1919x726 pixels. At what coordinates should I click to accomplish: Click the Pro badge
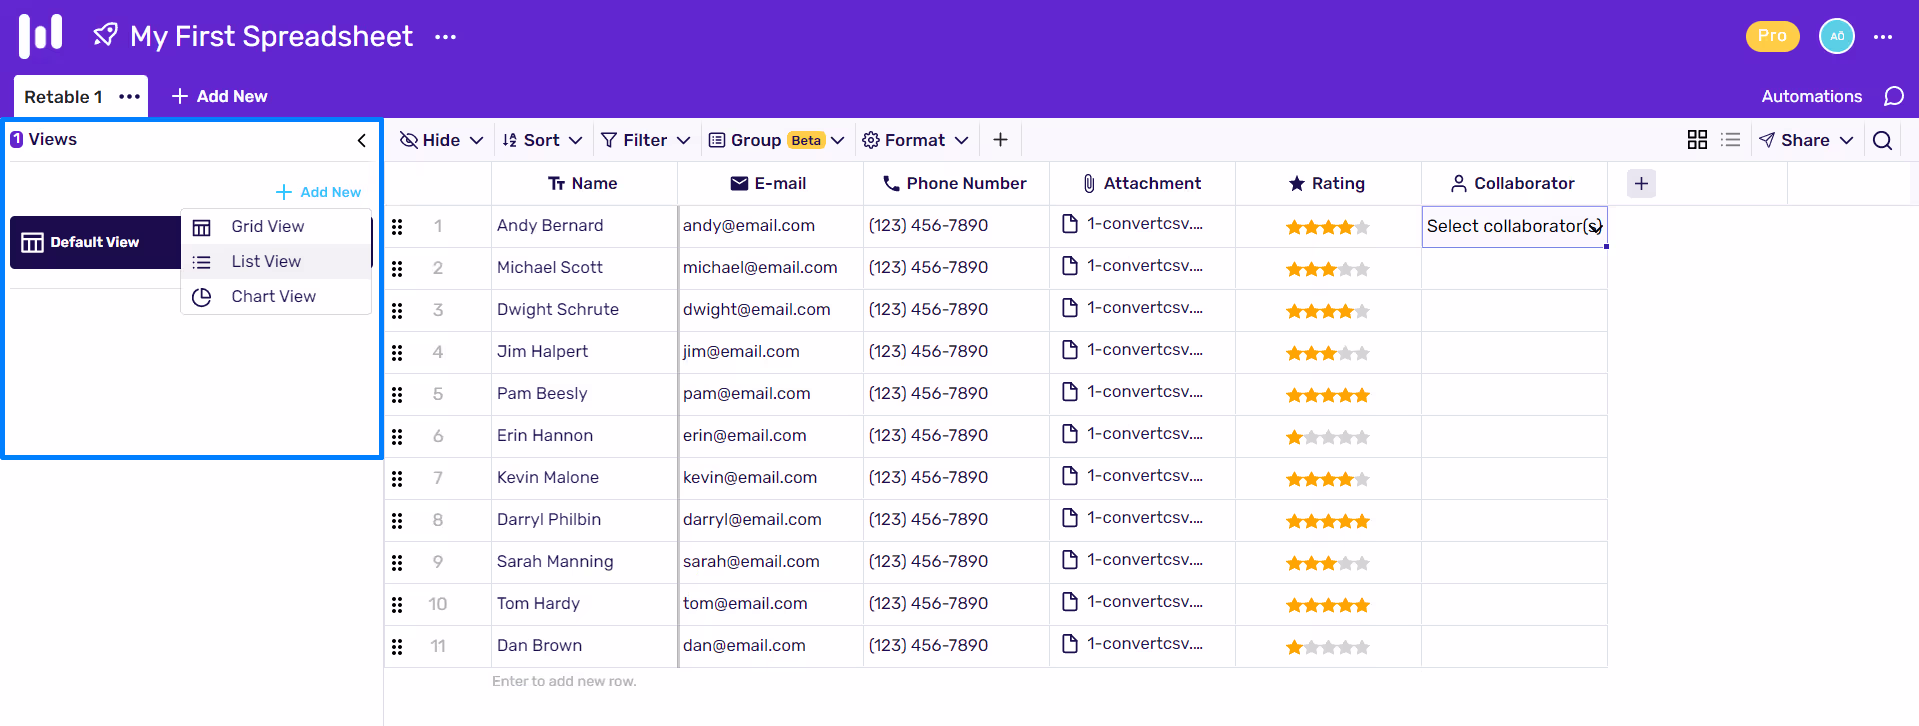[x=1772, y=36]
